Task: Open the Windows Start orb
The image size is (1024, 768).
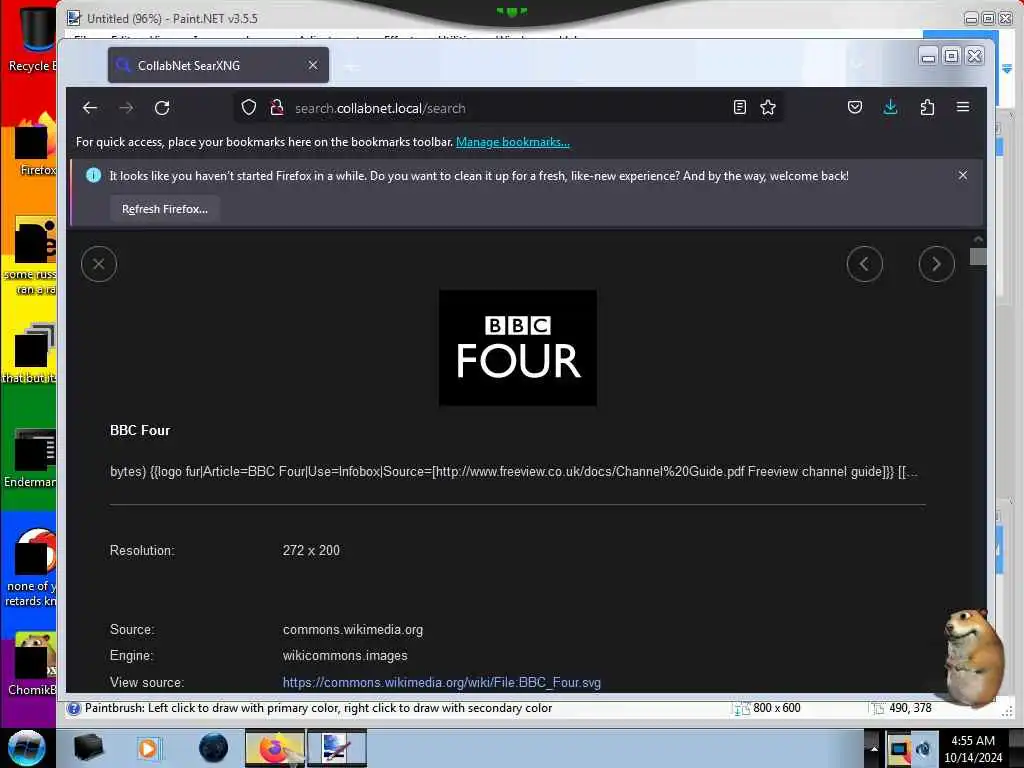Action: point(26,748)
